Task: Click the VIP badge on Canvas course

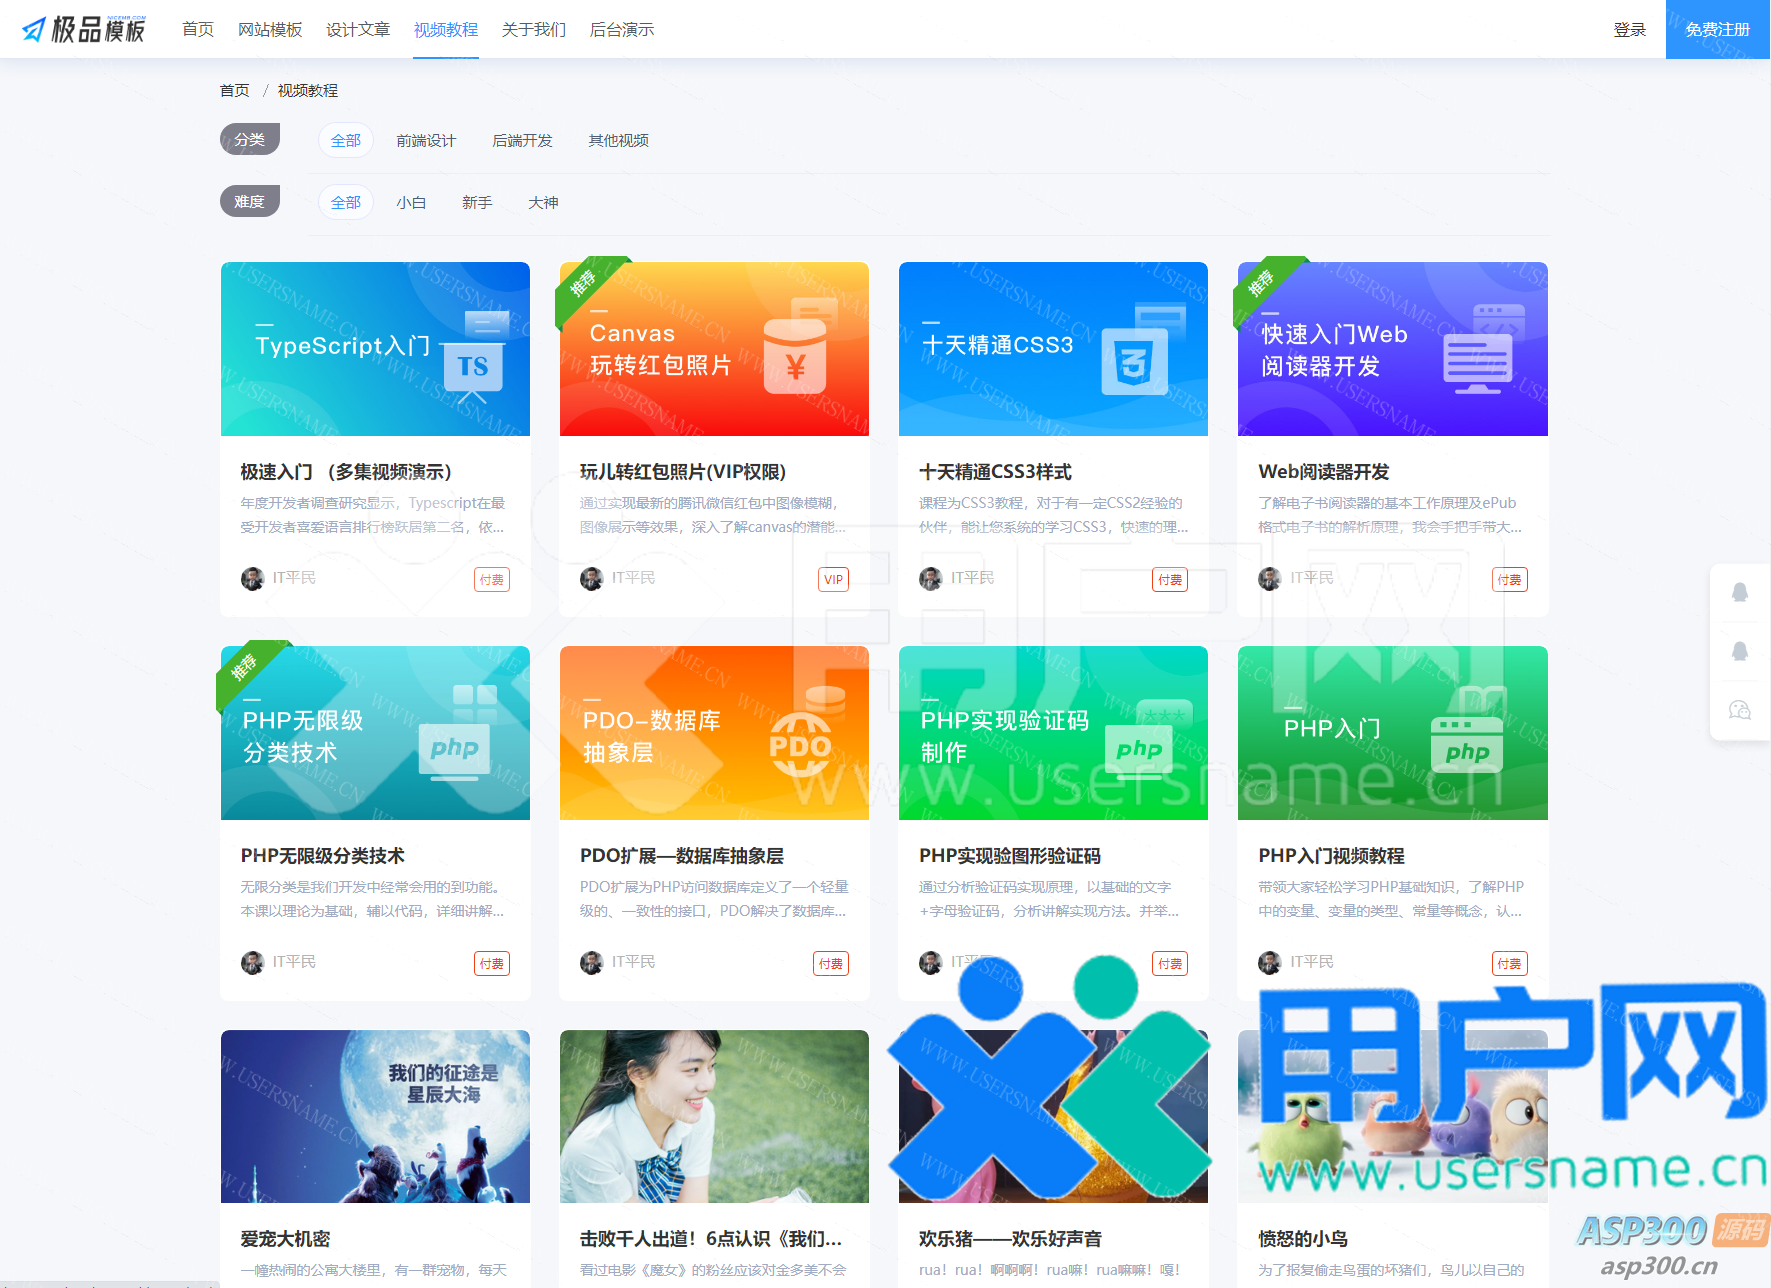Action: pyautogui.click(x=833, y=579)
